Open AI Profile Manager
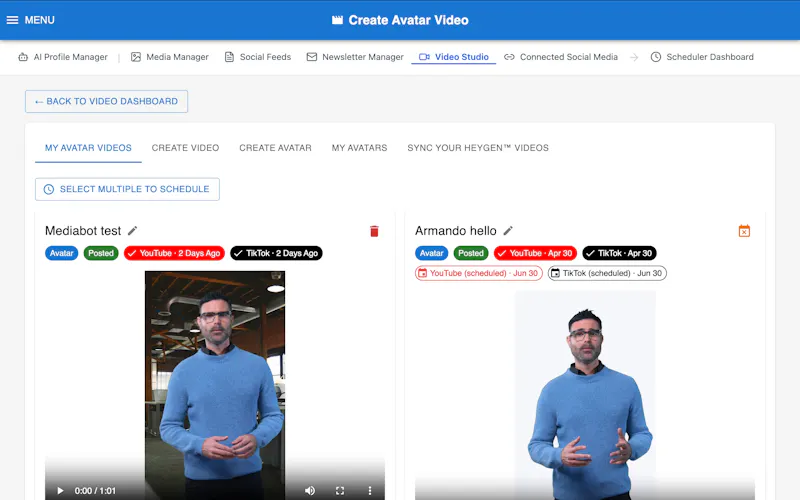The height and width of the screenshot is (500, 800). point(63,57)
